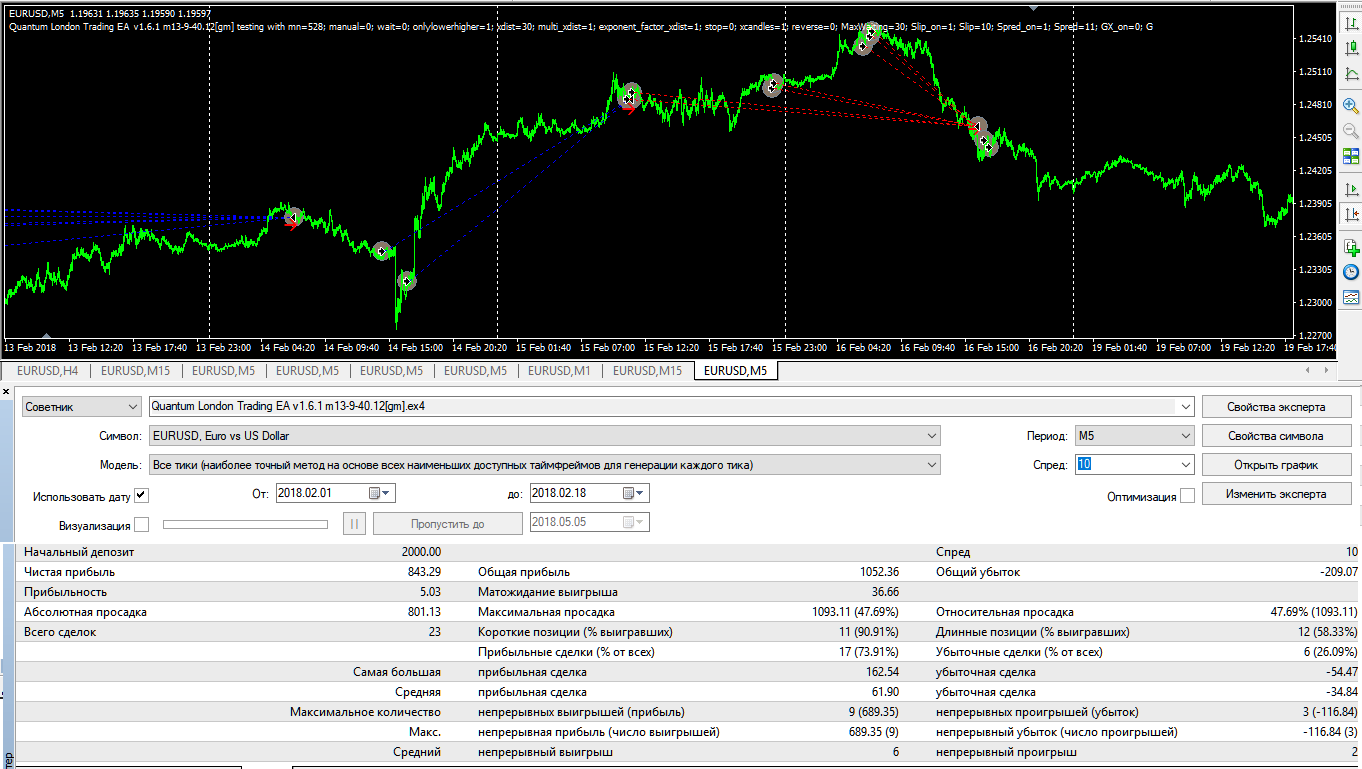Open the chart templates icon
Viewport: 1362px width, 769px height.
click(1351, 297)
